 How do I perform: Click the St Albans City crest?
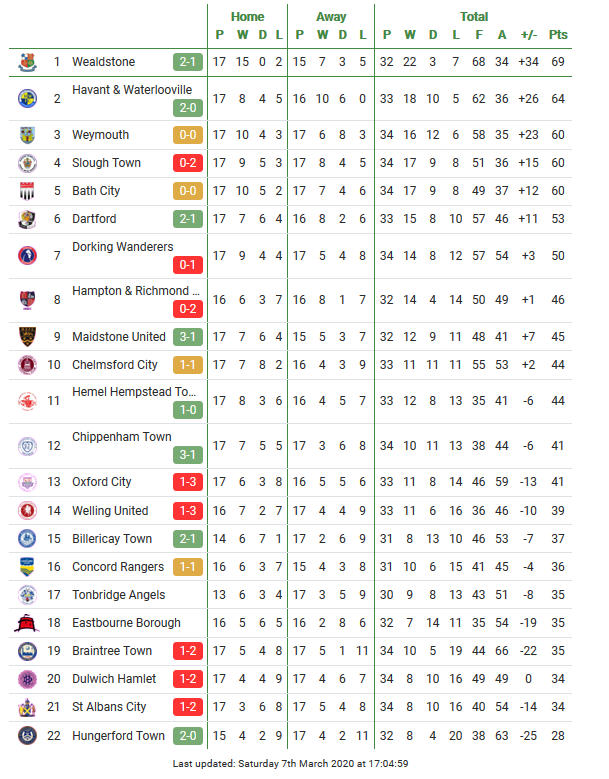tap(27, 707)
